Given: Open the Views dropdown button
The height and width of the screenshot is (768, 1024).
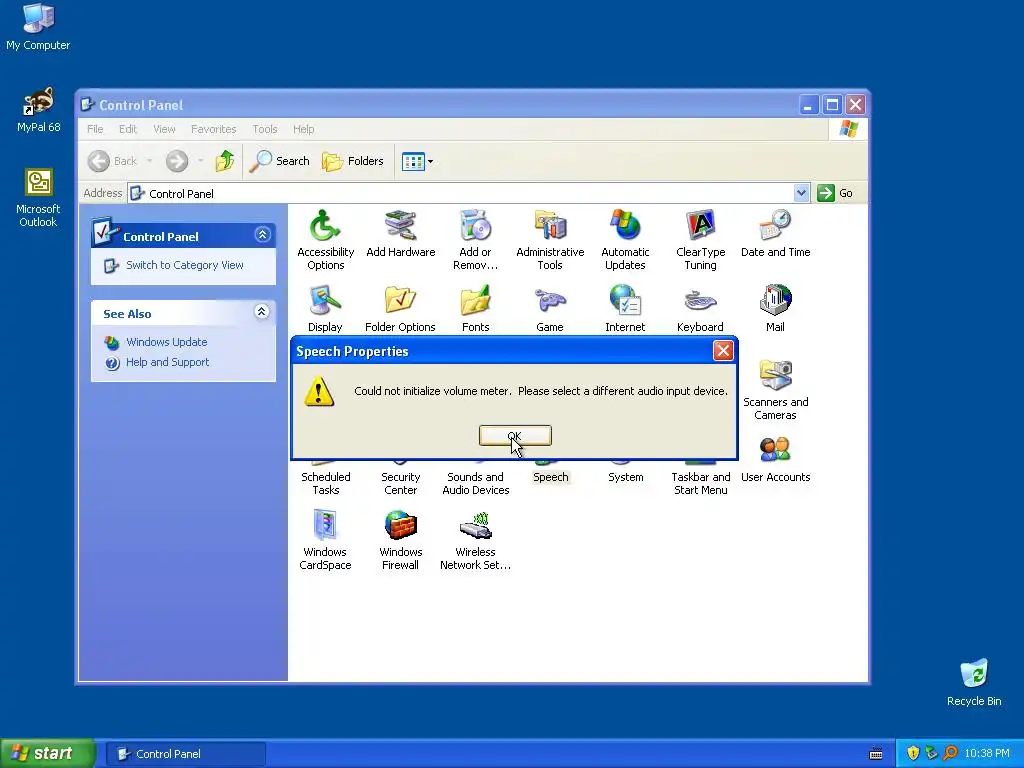Looking at the screenshot, I should [417, 161].
